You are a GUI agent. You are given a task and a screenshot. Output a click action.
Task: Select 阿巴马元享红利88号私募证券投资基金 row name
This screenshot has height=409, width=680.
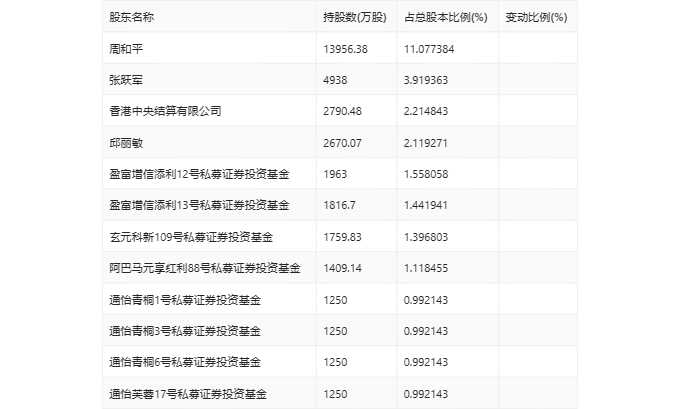205,268
